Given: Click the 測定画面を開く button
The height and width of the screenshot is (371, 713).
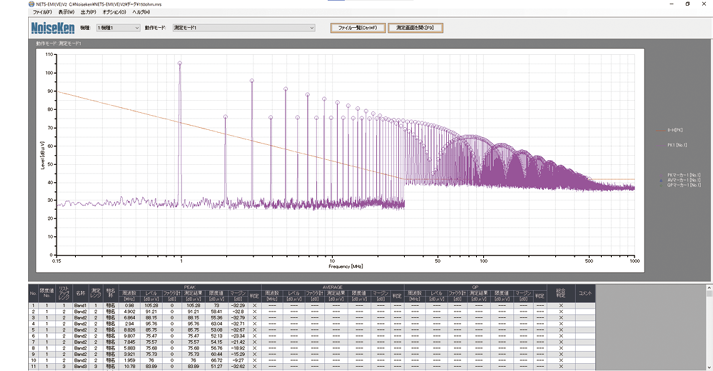Looking at the screenshot, I should pos(415,28).
